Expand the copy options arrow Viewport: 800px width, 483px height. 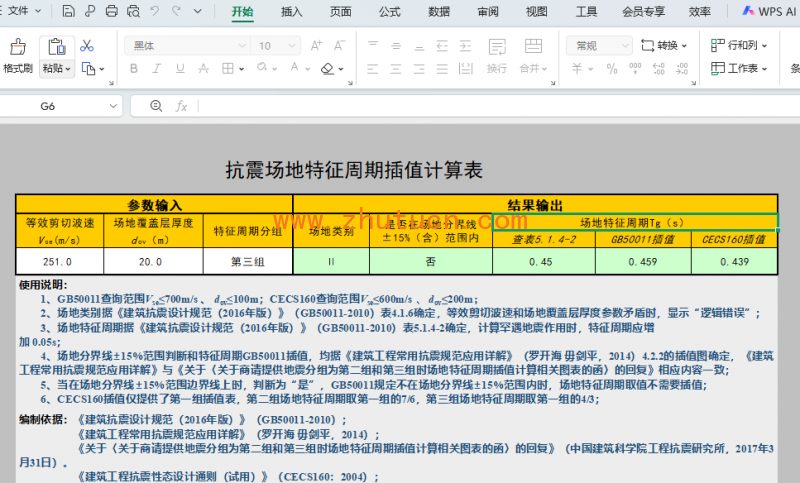coord(102,69)
